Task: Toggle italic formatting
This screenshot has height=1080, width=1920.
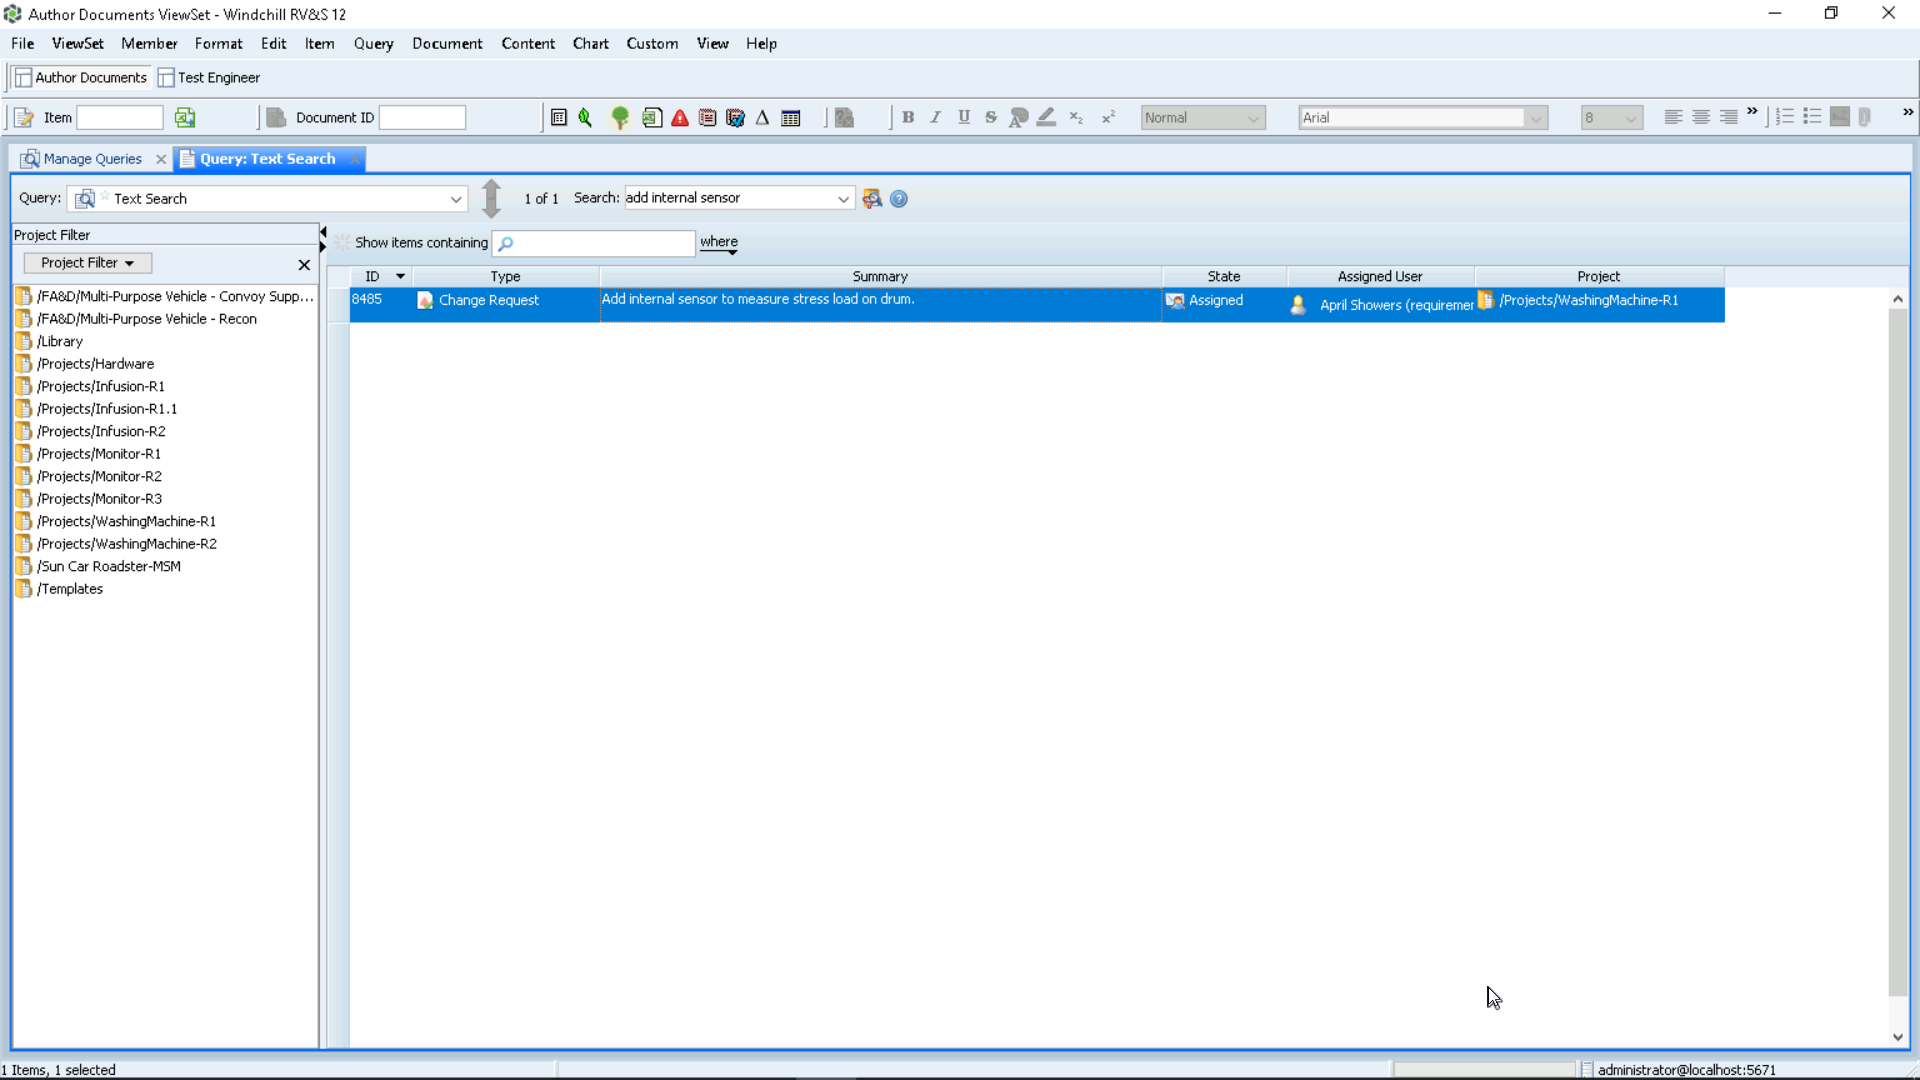Action: coord(936,117)
